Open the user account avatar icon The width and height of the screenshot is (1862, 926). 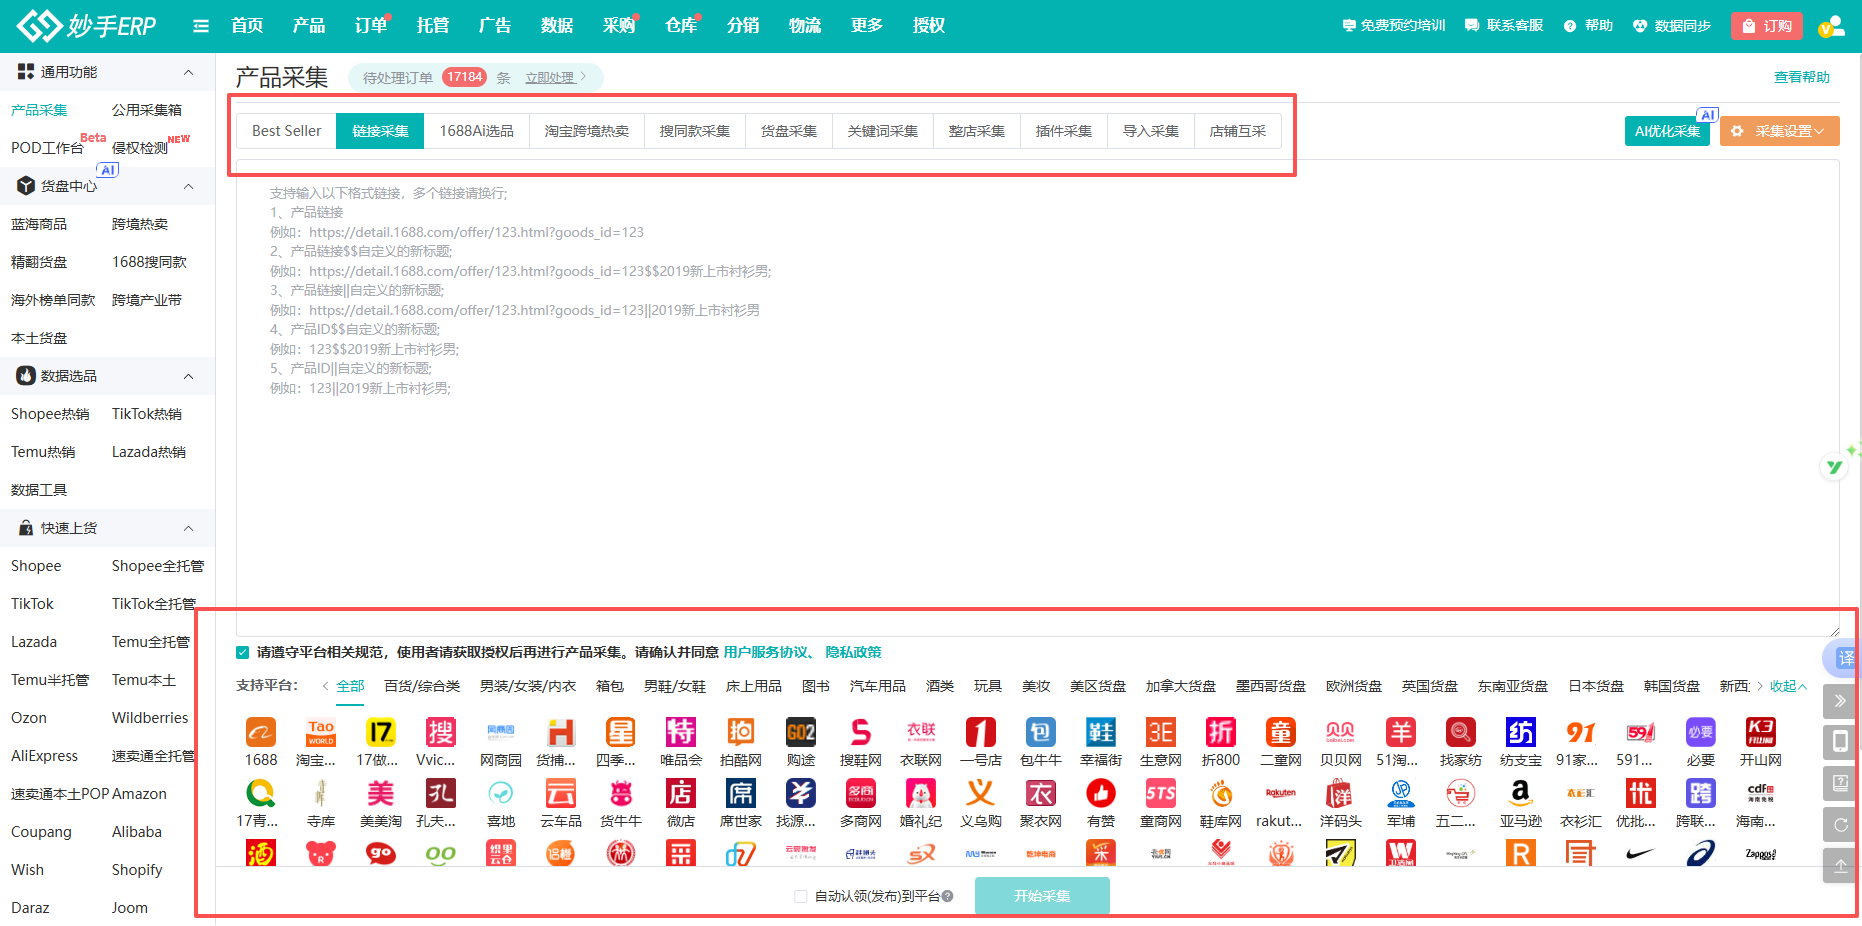[x=1831, y=26]
